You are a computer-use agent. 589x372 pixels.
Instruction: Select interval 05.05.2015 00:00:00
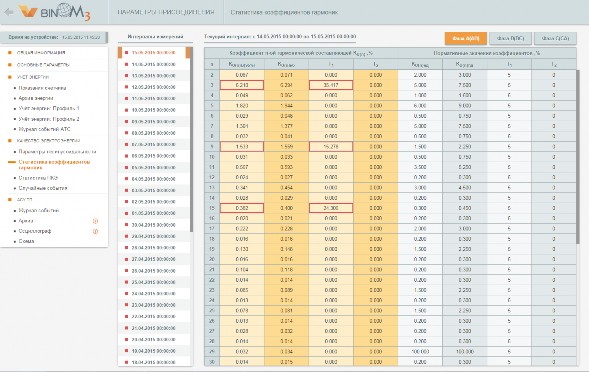[x=153, y=167]
